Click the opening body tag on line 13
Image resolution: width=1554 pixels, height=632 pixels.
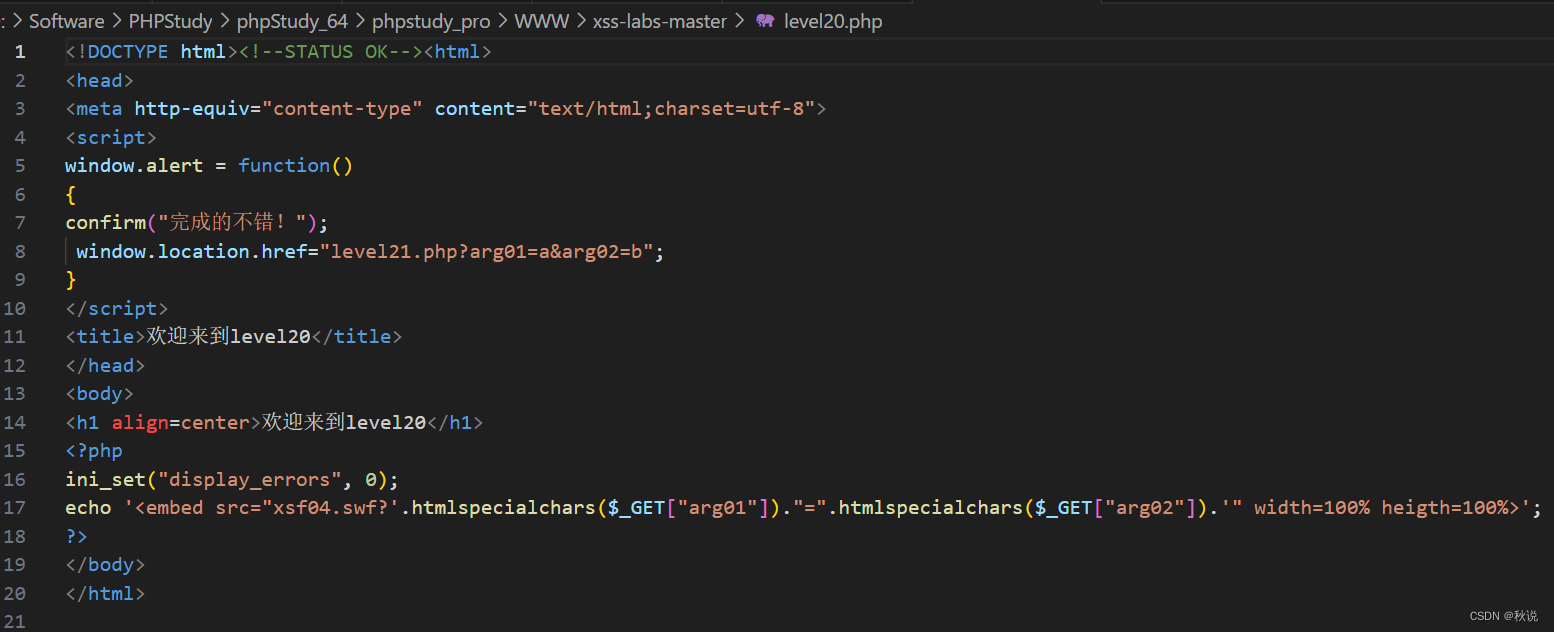(99, 394)
